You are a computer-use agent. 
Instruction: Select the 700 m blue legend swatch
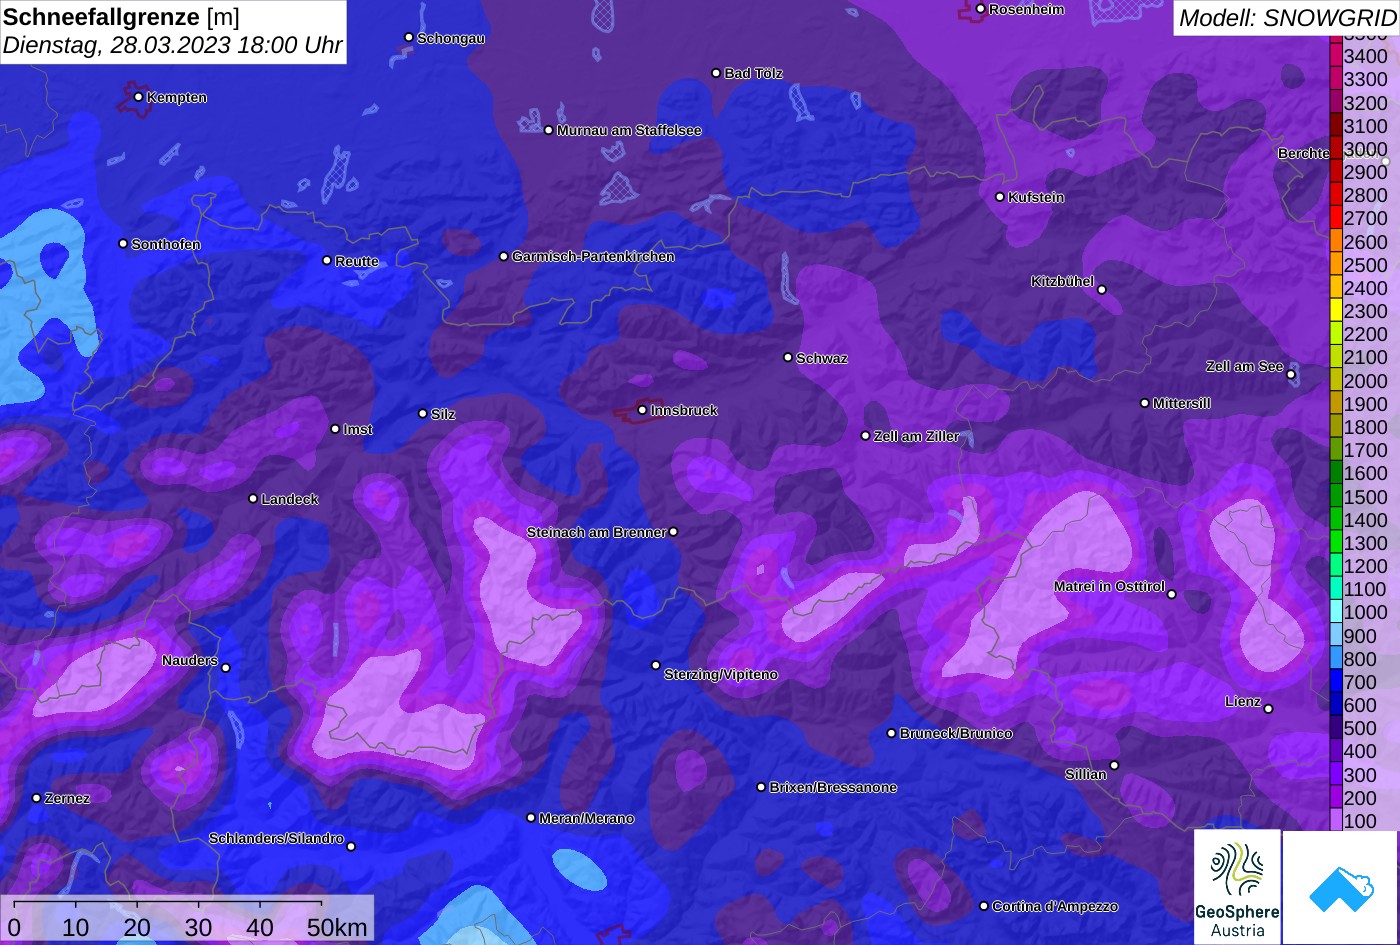(1335, 682)
